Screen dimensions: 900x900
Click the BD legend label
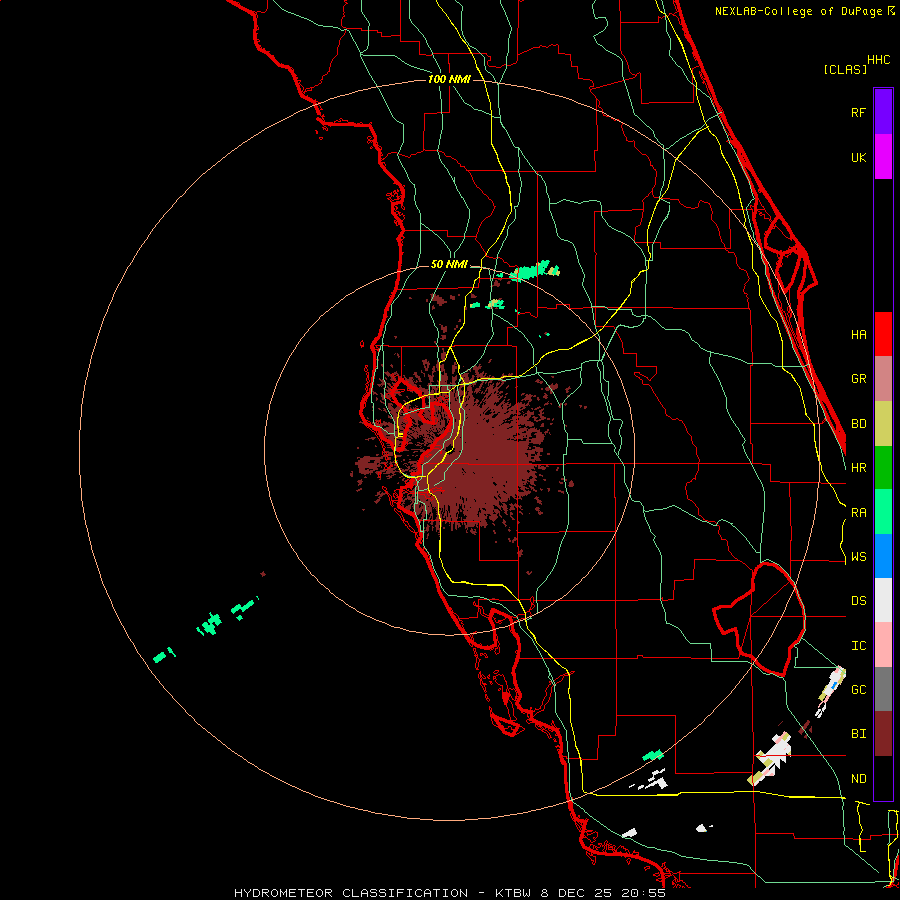click(858, 424)
